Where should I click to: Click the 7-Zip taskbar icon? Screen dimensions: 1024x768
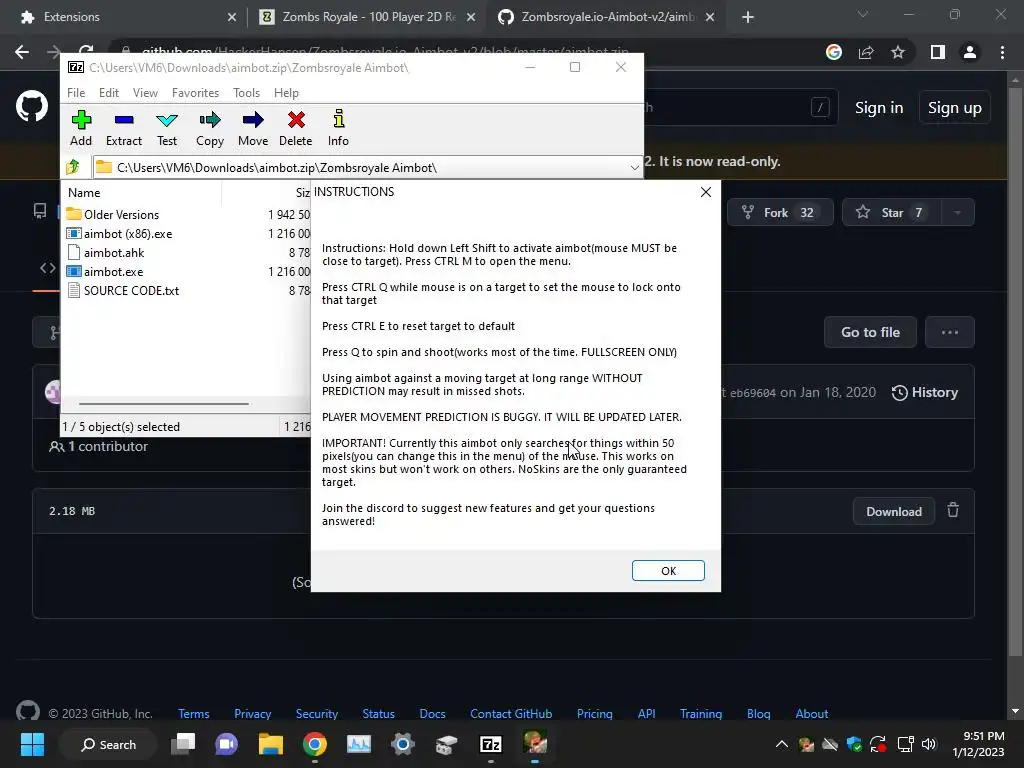(490, 744)
